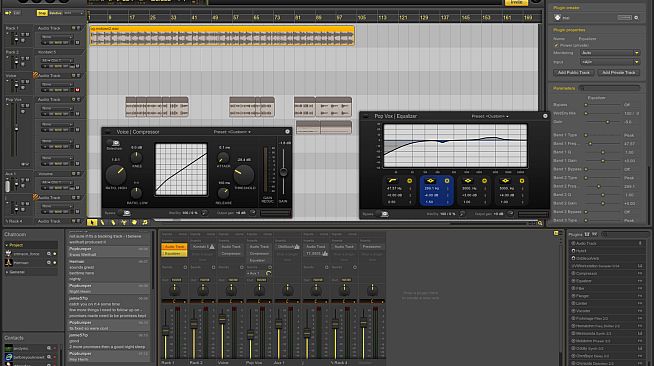Select the arrow pointer tool below tracks

pos(92,223)
